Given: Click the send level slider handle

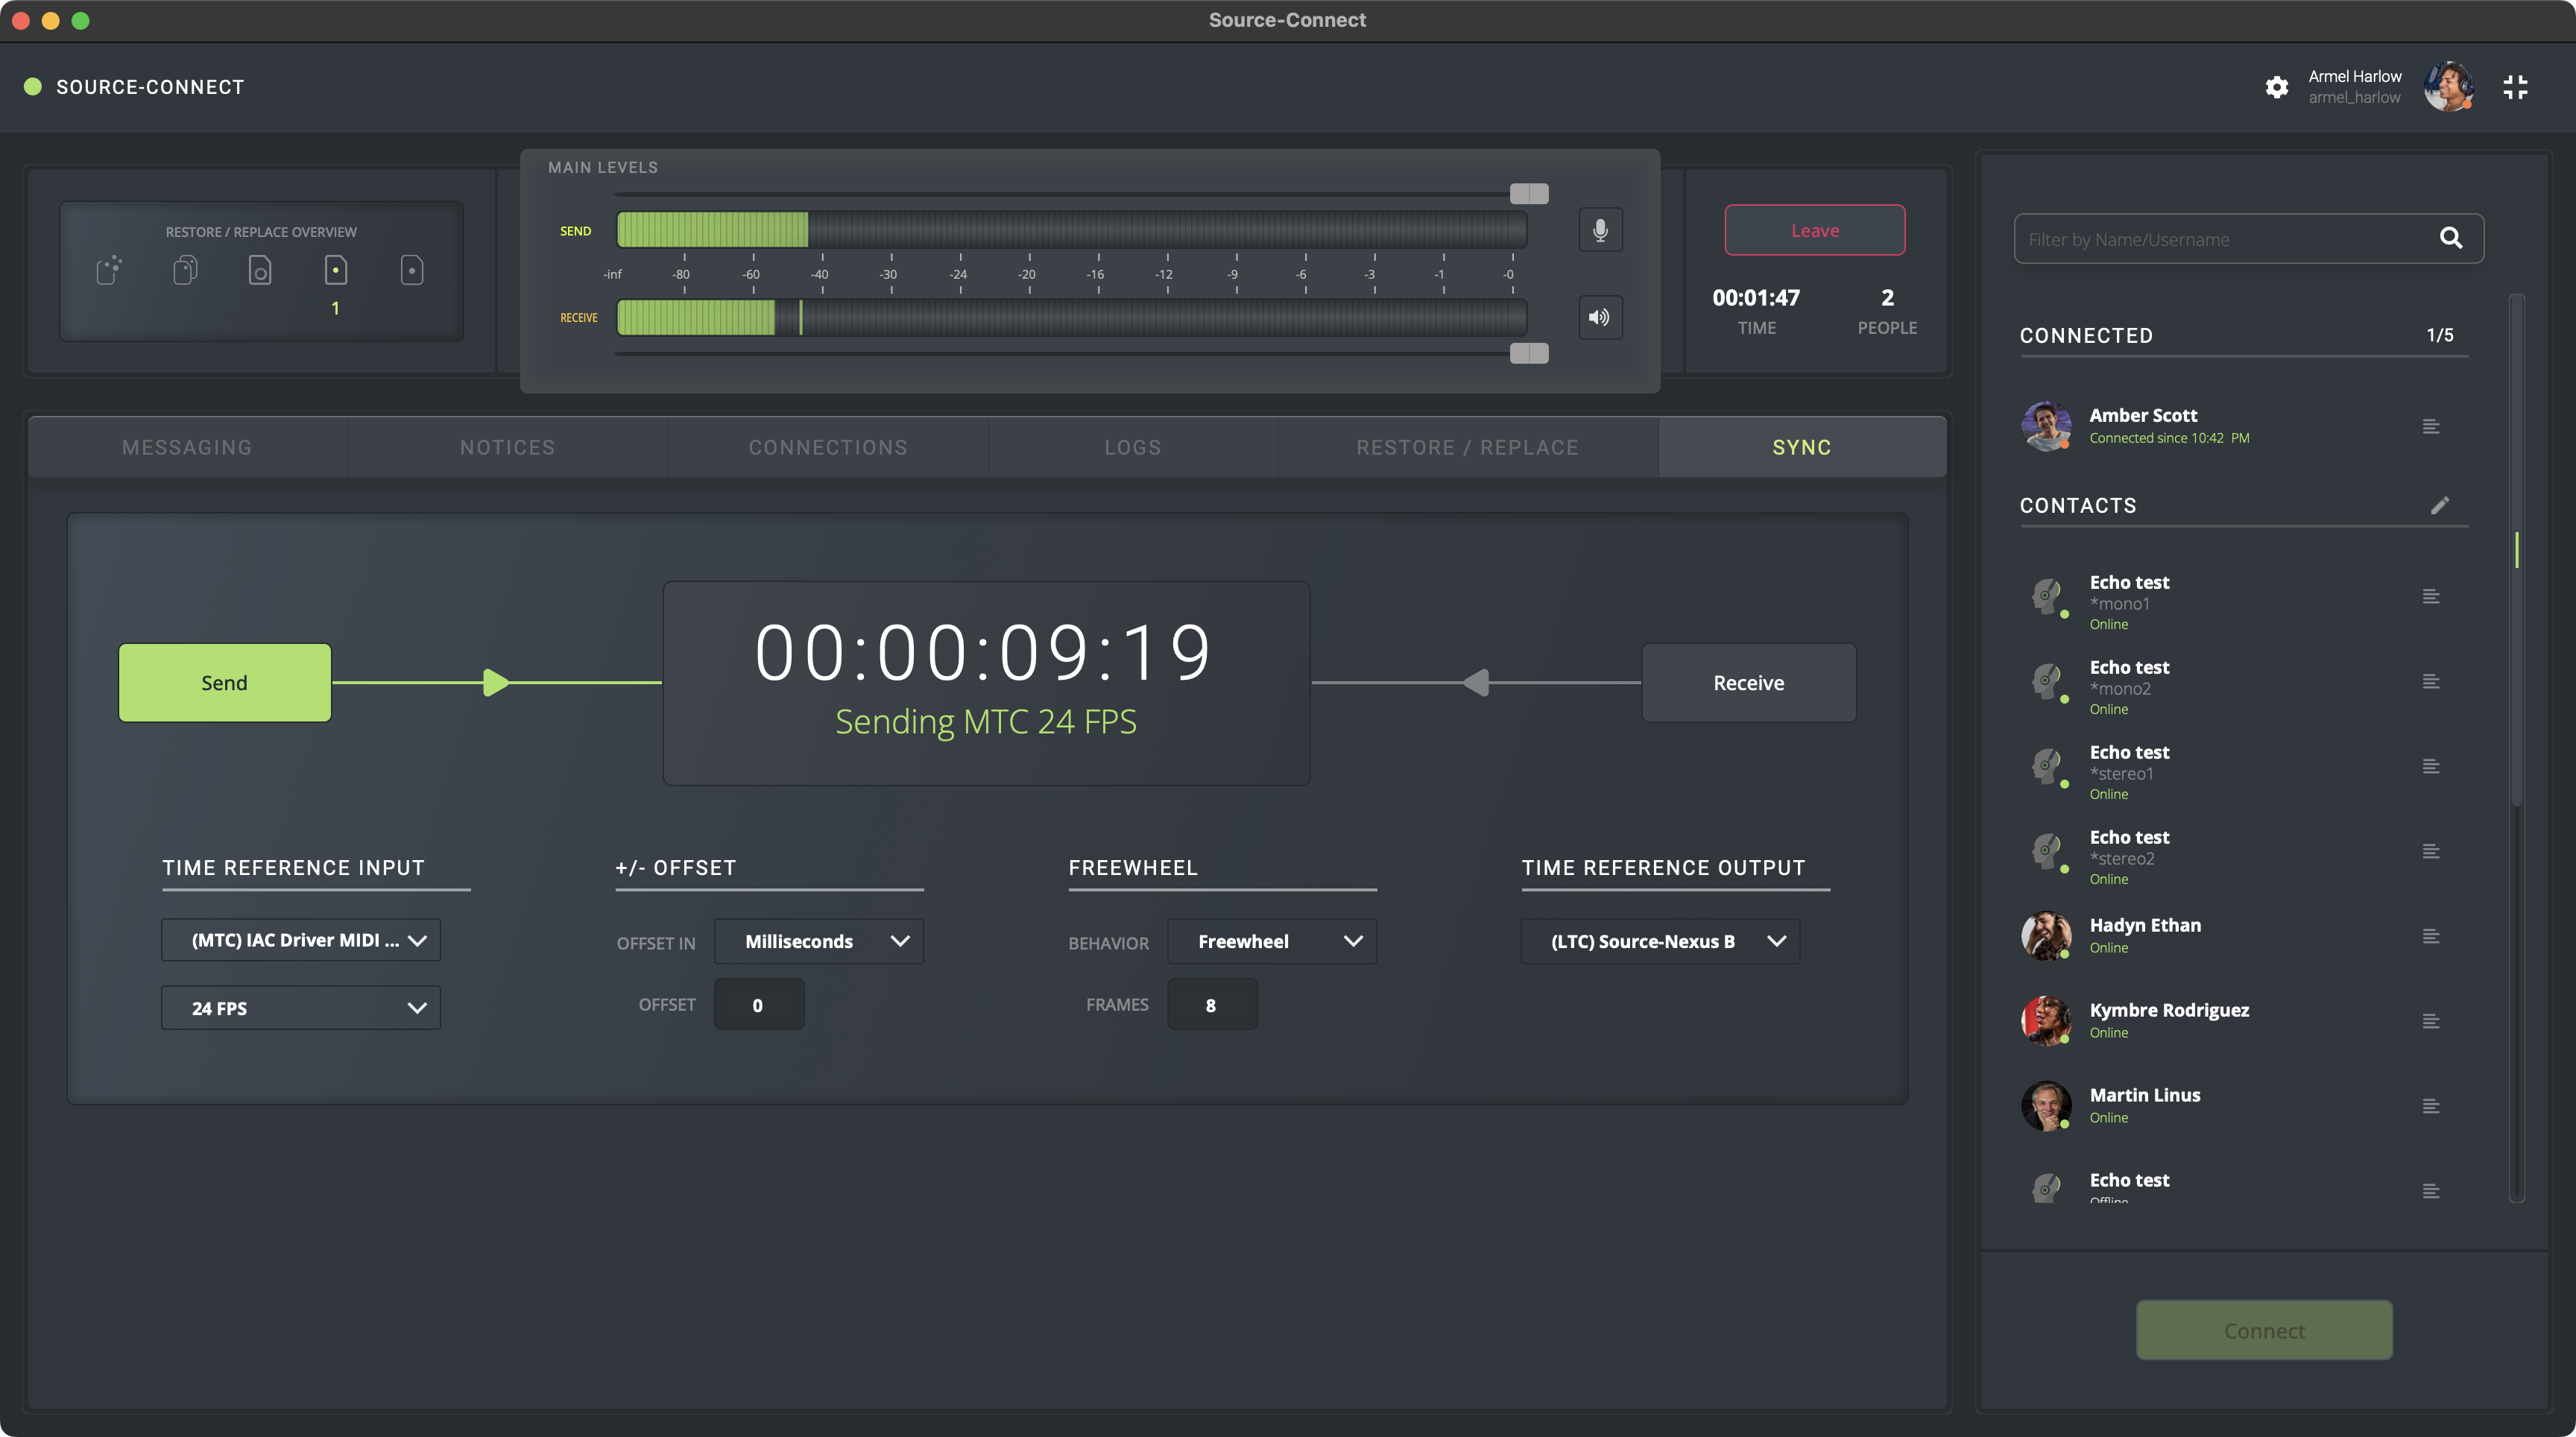Looking at the screenshot, I should click(x=1529, y=193).
